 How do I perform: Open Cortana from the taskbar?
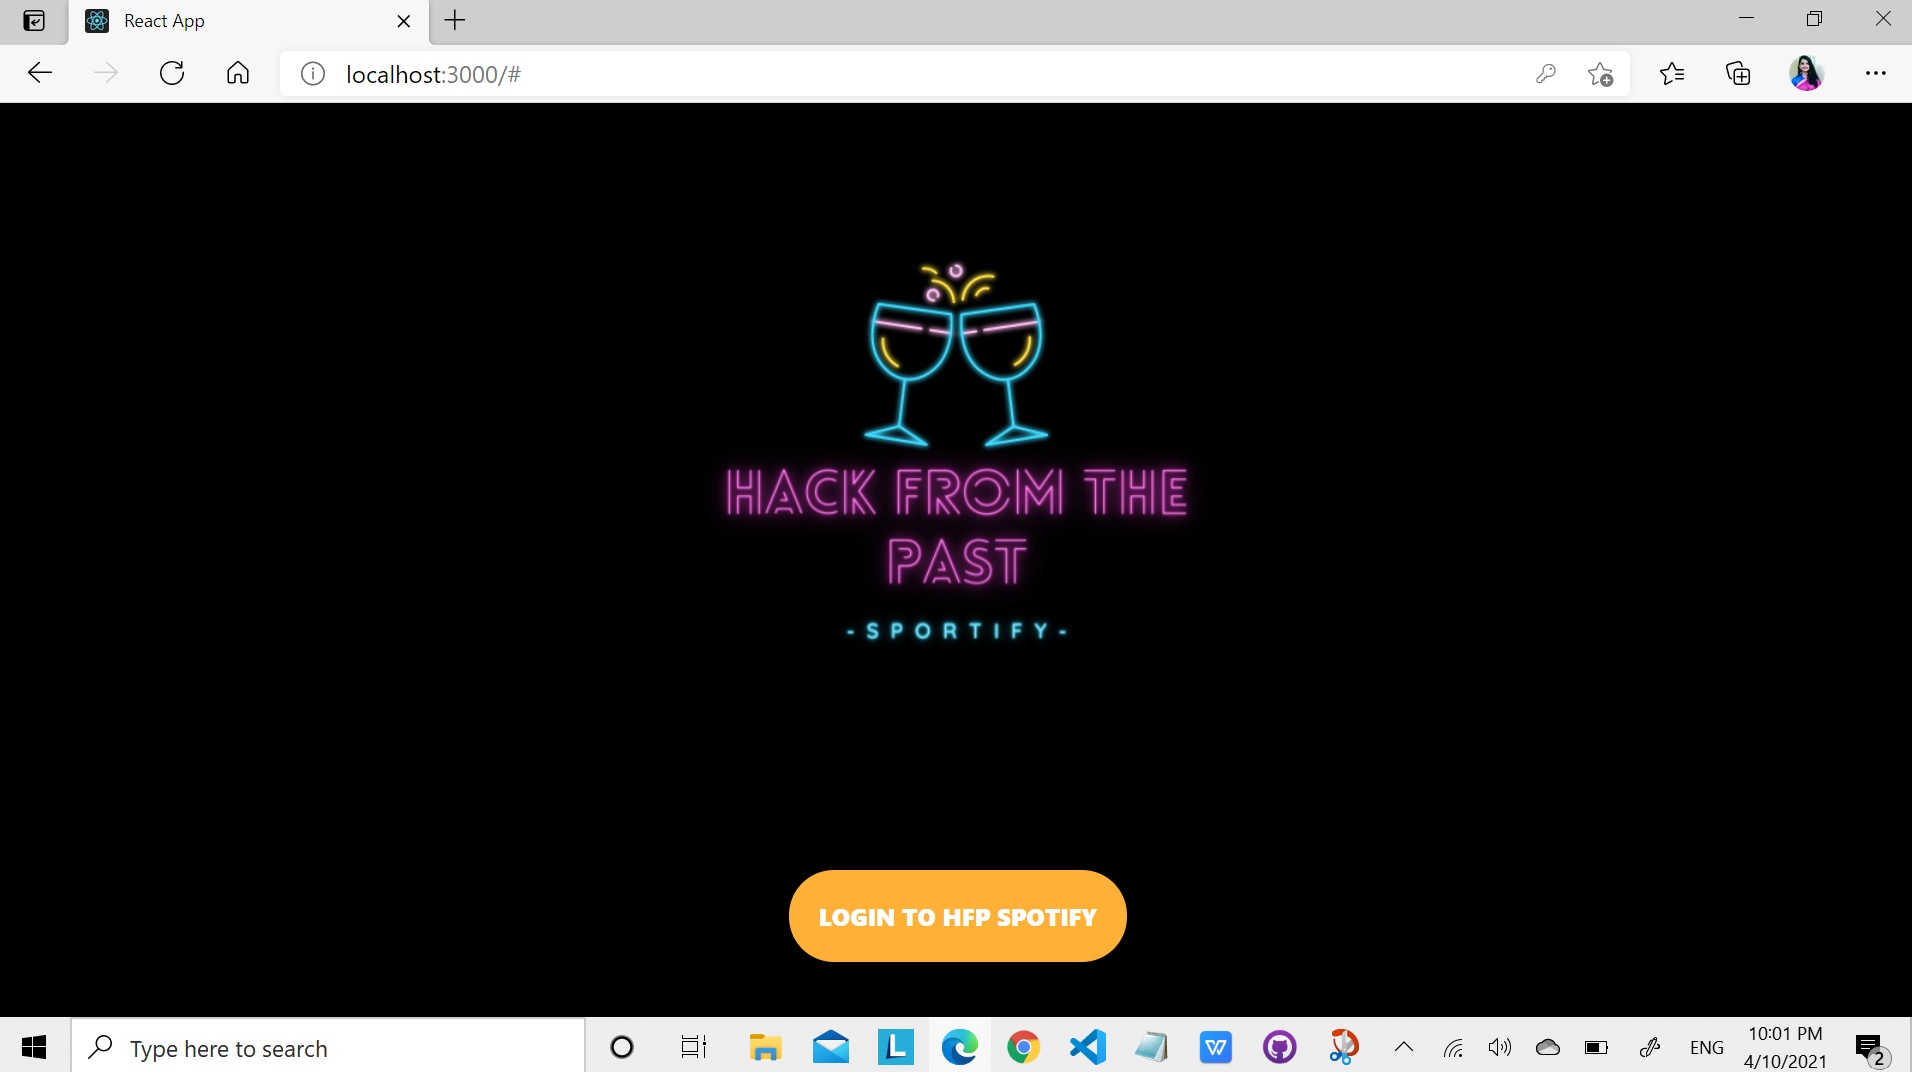click(x=621, y=1047)
